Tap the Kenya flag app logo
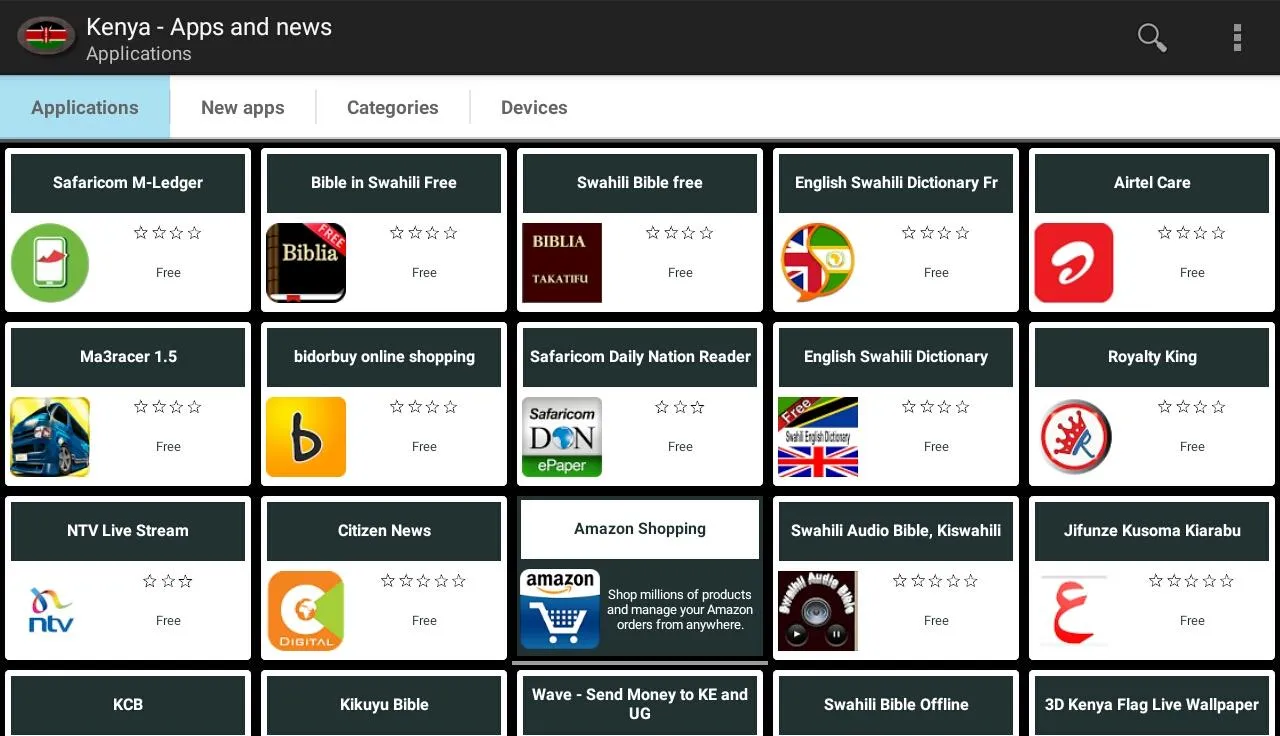 [46, 37]
